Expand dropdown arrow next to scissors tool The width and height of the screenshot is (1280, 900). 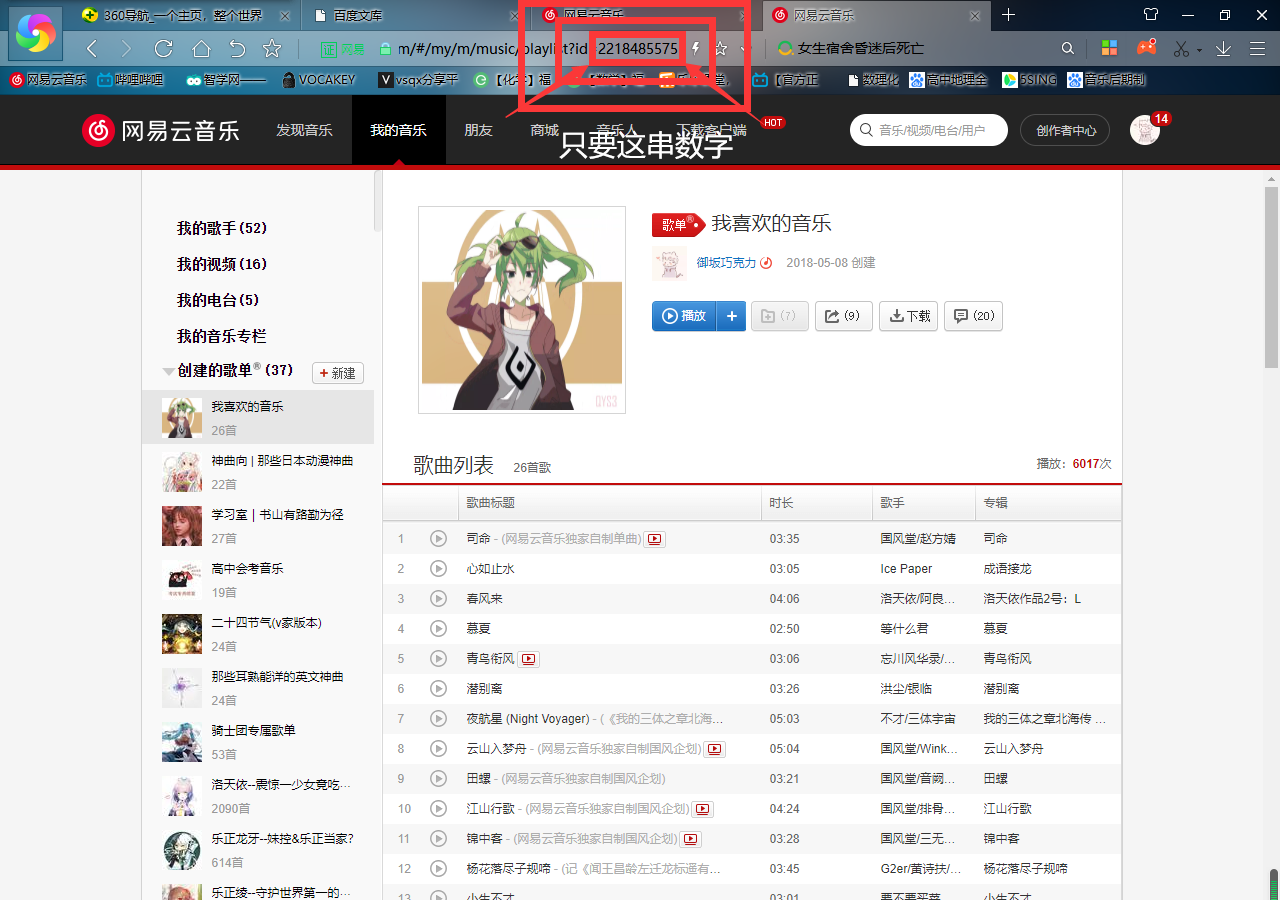1199,49
